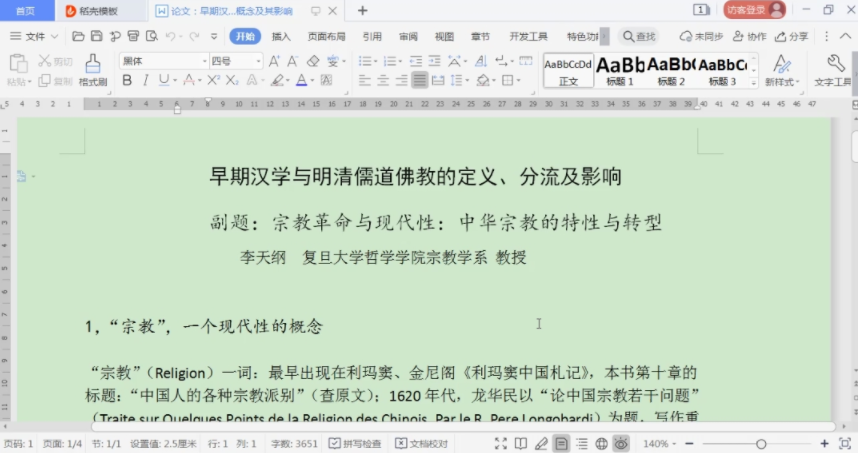
Task: Click the 未同步 sync button
Action: tap(702, 37)
